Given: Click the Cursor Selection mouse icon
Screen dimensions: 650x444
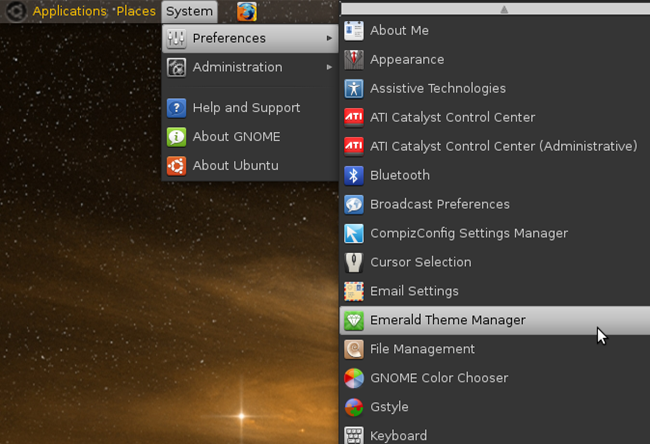Looking at the screenshot, I should tap(354, 262).
